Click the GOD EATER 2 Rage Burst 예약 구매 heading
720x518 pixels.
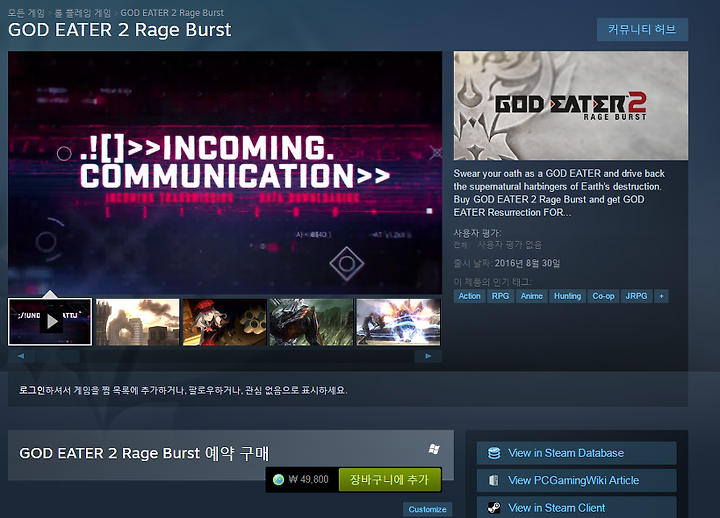pos(144,453)
